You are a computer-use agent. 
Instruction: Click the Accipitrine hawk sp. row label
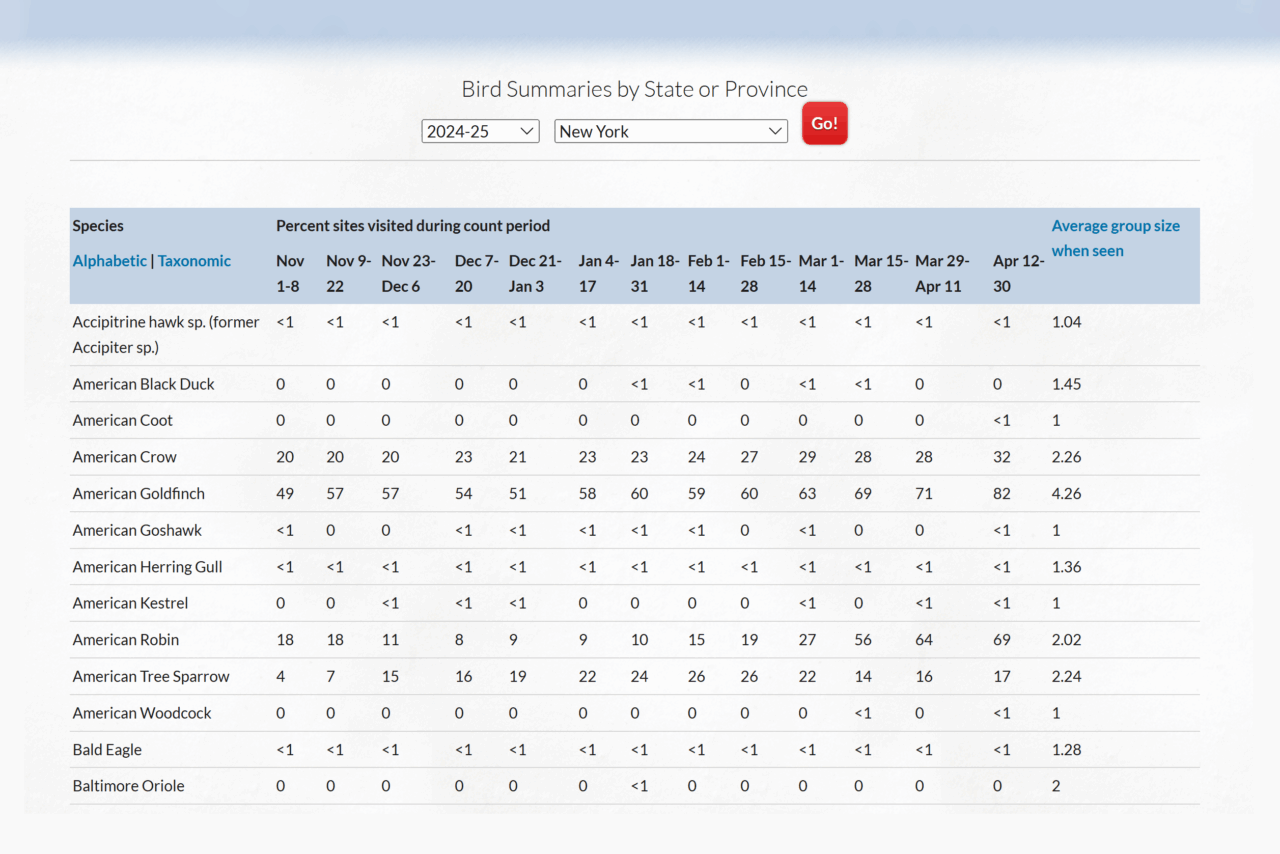(165, 334)
